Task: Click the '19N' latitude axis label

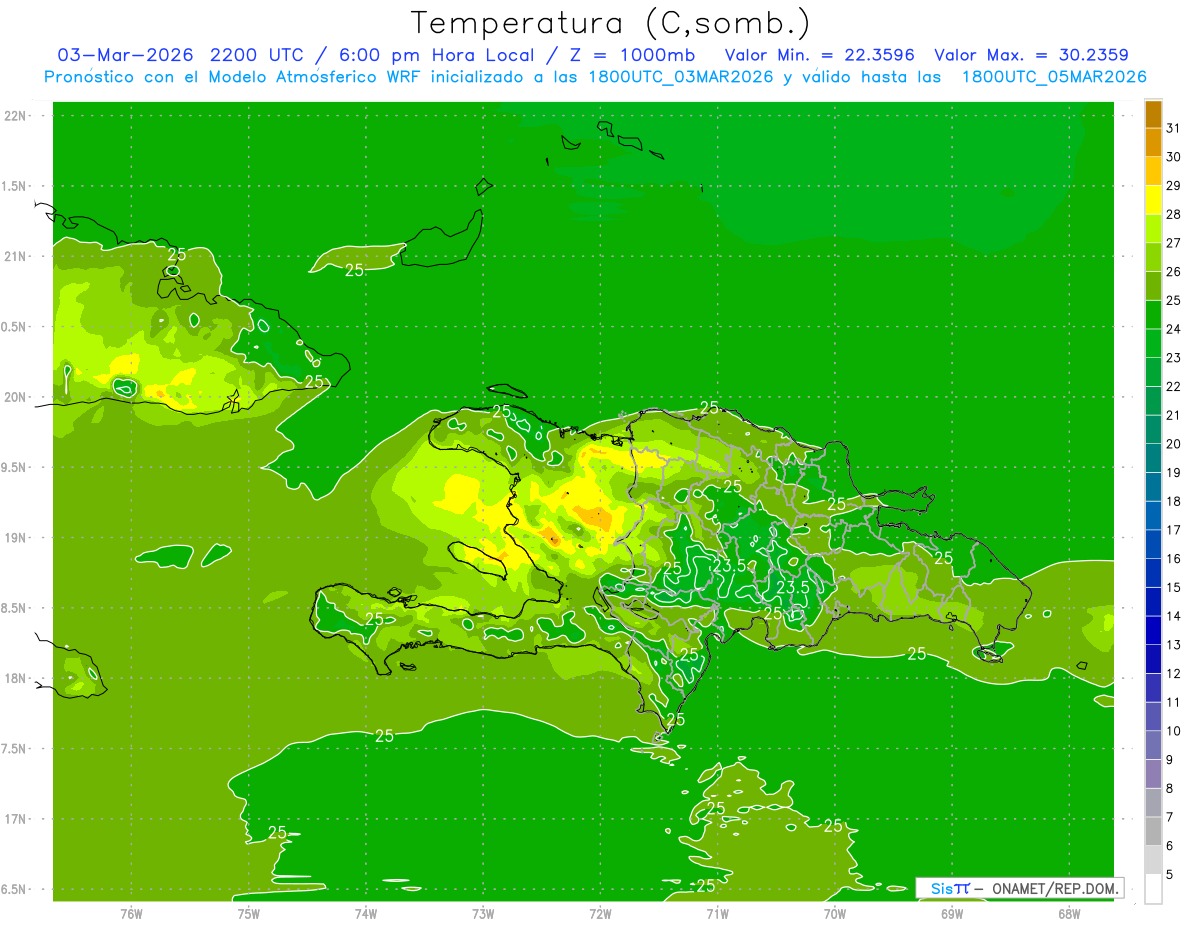Action: click(16, 538)
